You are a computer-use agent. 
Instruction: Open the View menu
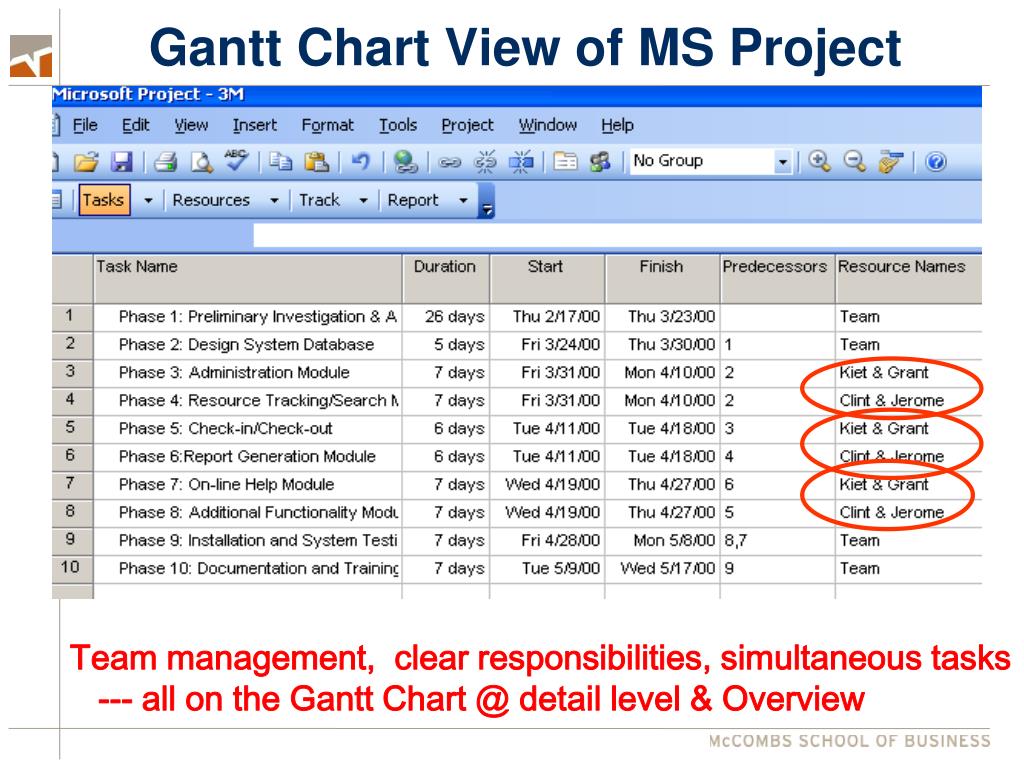click(191, 125)
